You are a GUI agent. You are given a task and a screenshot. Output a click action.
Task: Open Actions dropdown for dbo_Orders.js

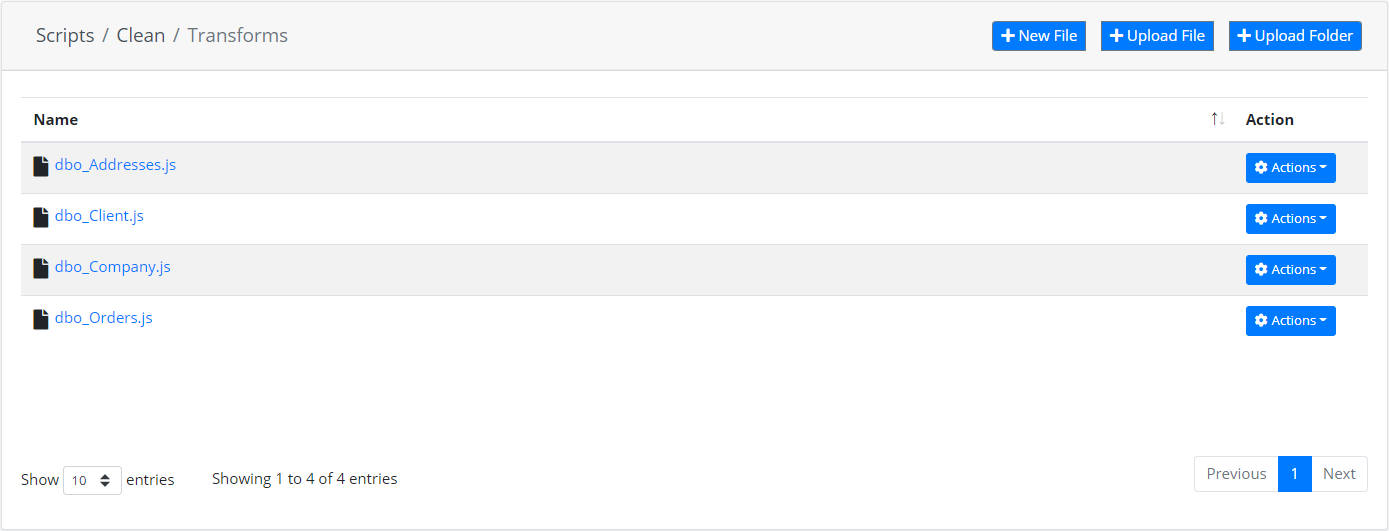1290,321
